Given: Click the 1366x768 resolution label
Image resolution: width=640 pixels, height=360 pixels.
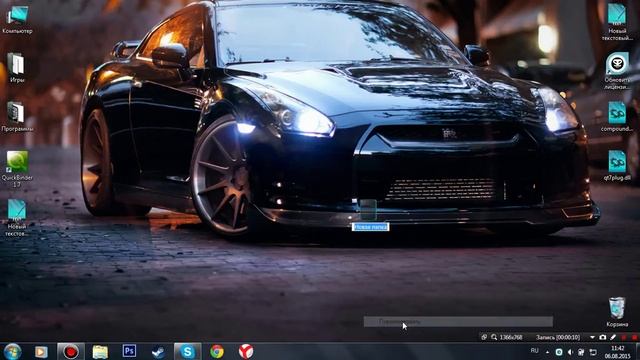Looking at the screenshot, I should [x=511, y=338].
